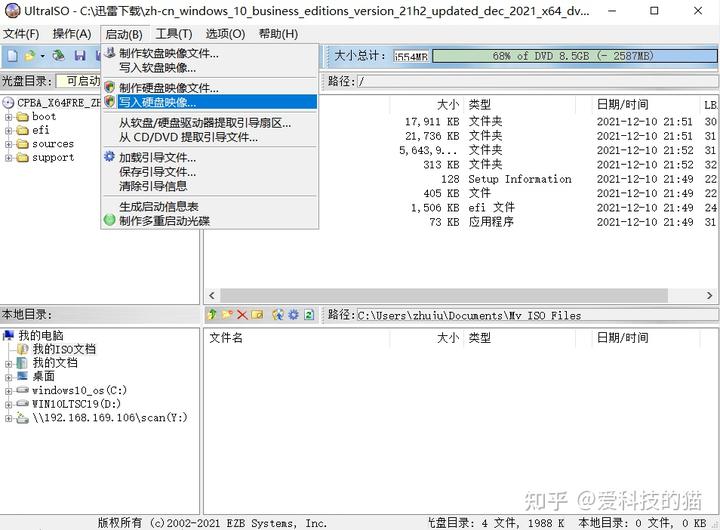Click the shield icon beside 写入硬盘映像
This screenshot has height=530, width=720.
109,101
